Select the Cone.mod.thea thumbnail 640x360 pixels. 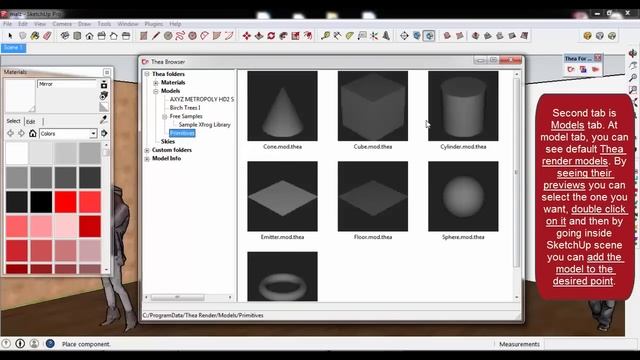282,106
